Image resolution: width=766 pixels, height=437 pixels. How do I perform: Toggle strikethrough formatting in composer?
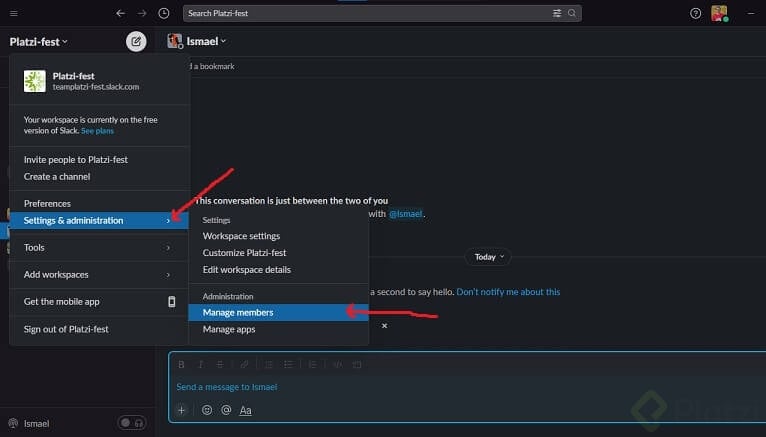220,364
